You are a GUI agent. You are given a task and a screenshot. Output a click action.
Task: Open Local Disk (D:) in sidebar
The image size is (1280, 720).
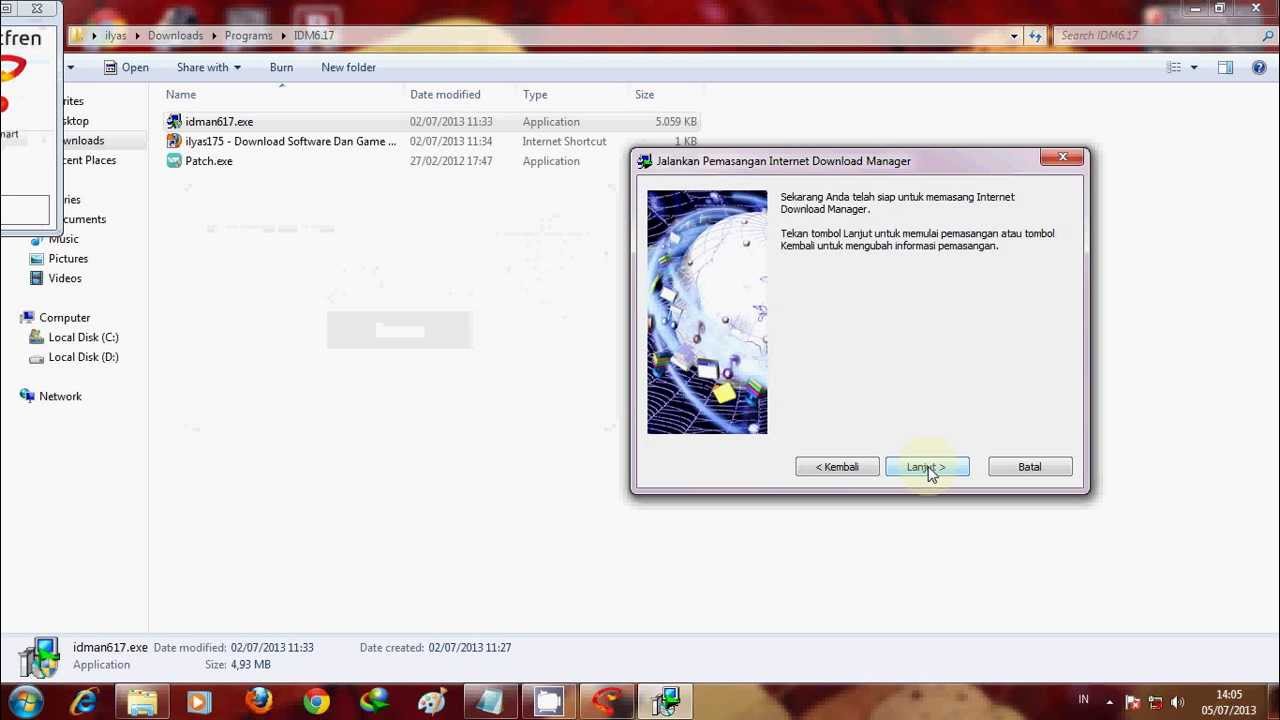(x=83, y=357)
